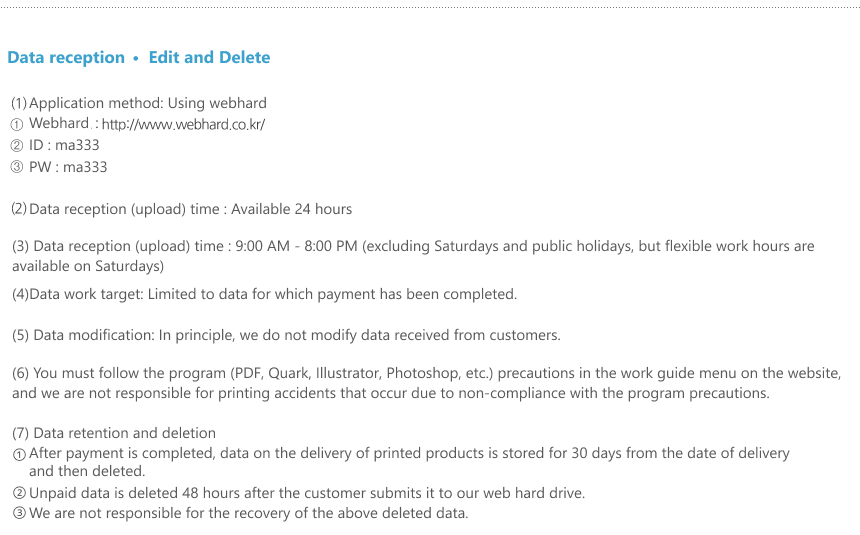Screen dimensions: 860x535
Task: Click the PW value ma333
Action: tap(85, 167)
